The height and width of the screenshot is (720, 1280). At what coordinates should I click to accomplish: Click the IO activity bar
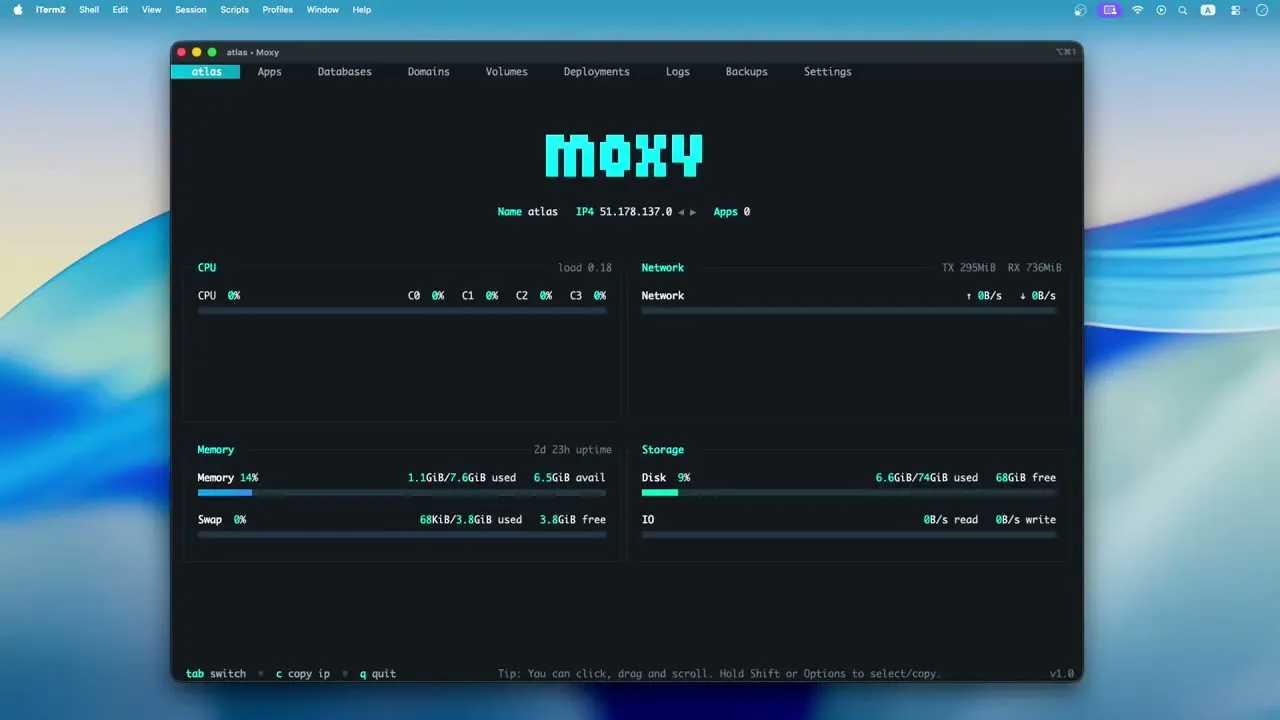coord(849,535)
